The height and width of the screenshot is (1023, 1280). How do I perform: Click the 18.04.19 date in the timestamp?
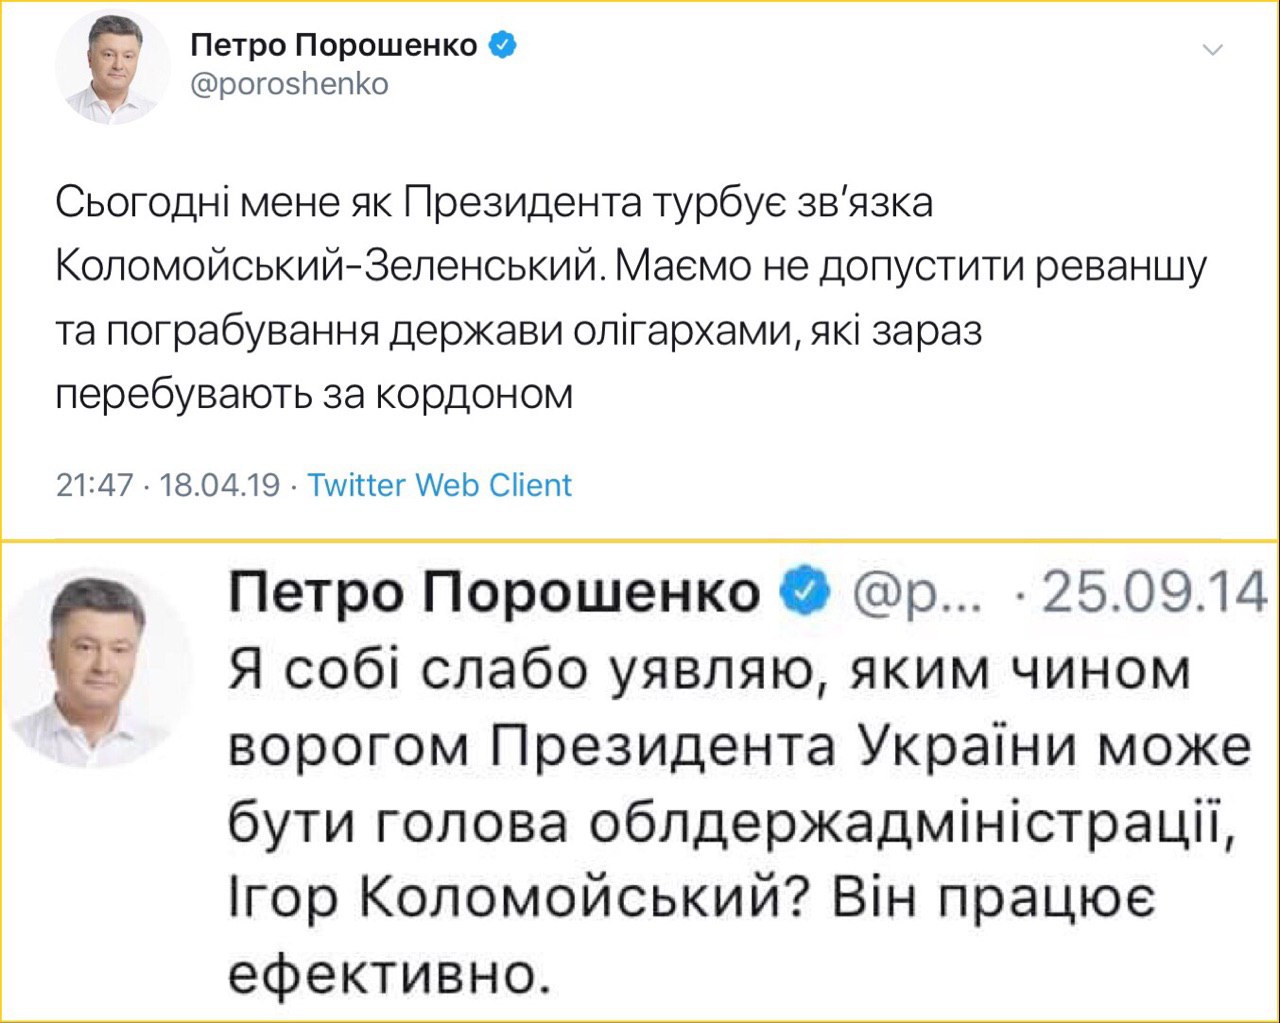click(220, 485)
